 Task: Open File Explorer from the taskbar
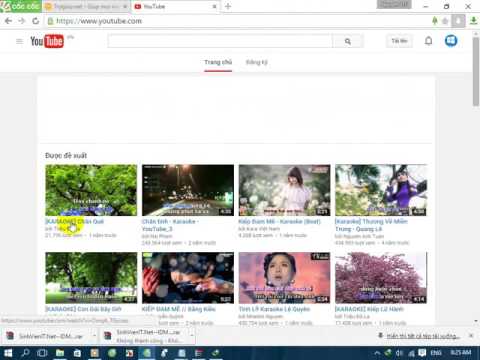[60, 353]
